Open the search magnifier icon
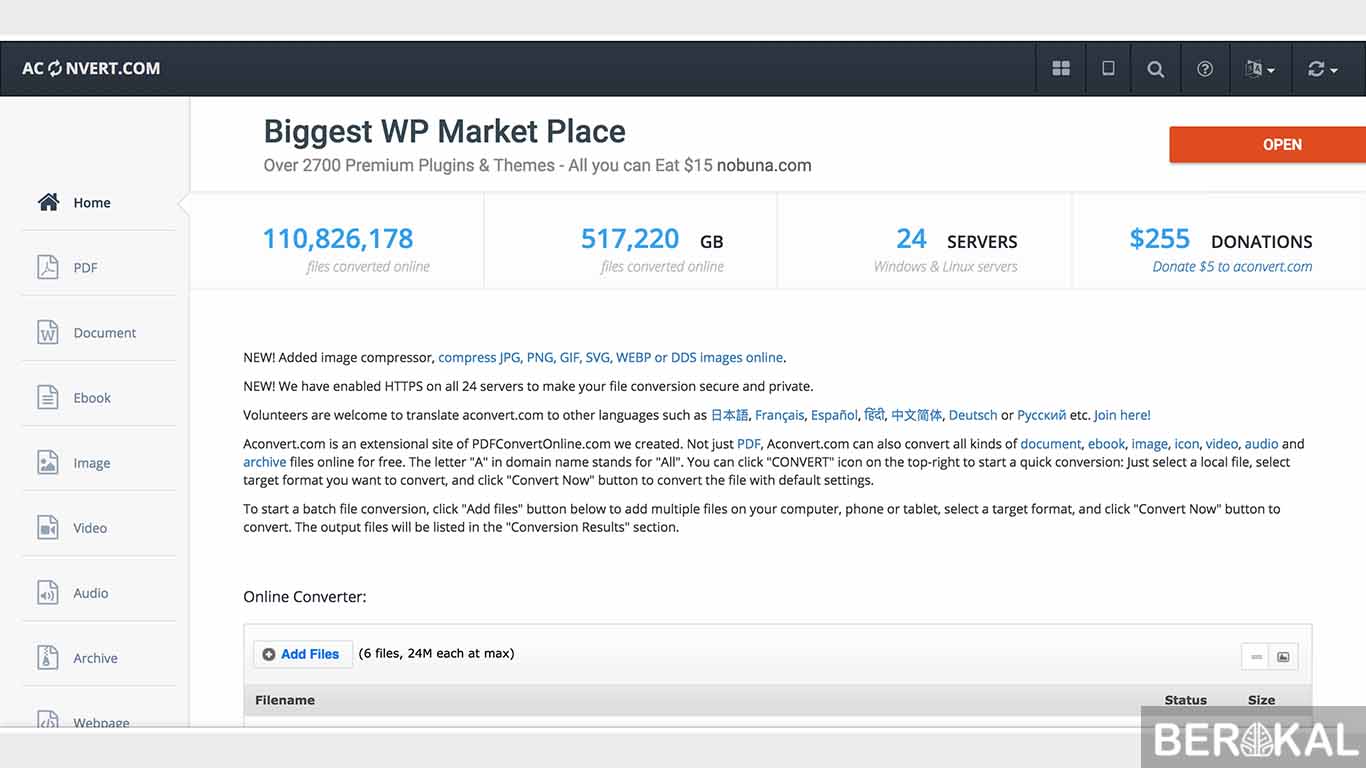Viewport: 1366px width, 768px height. (x=1155, y=69)
